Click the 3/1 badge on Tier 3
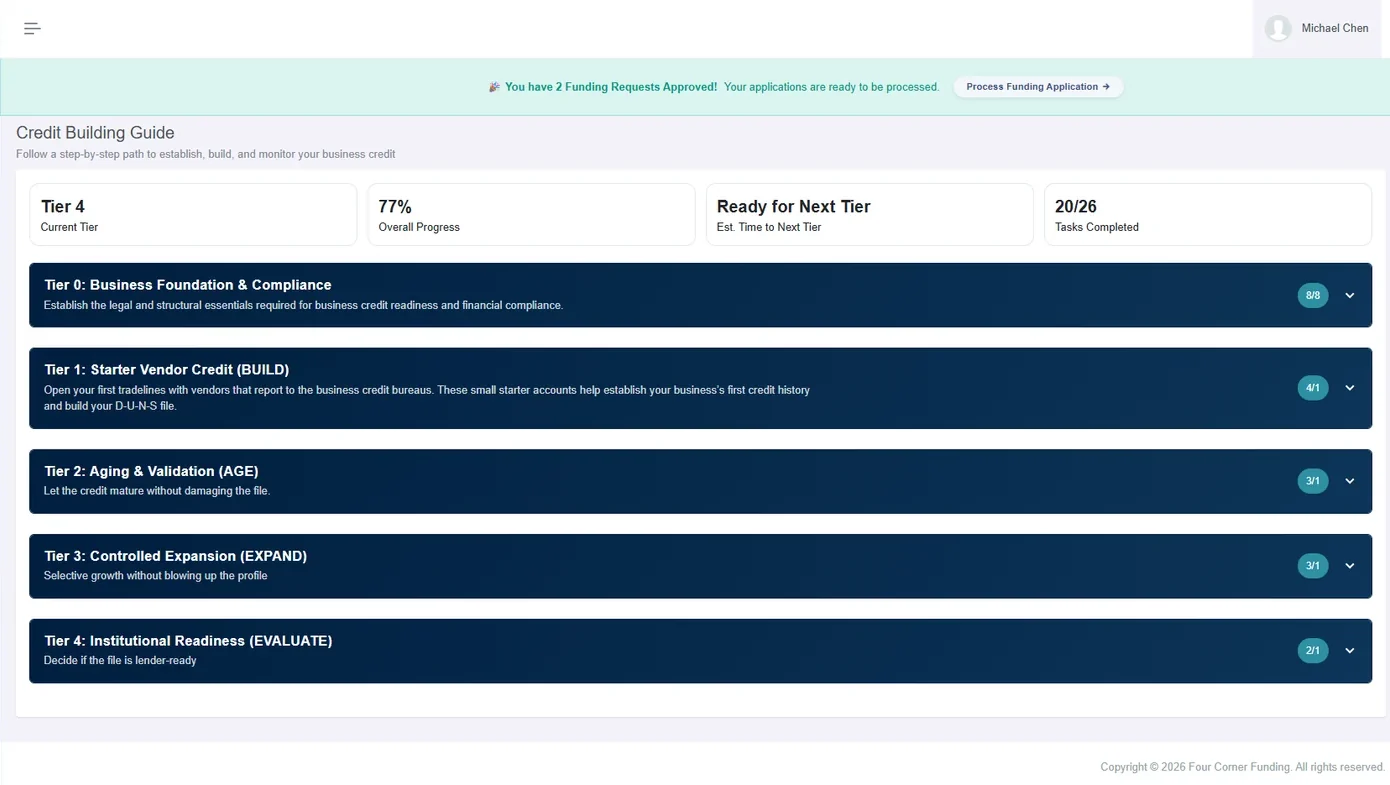 point(1313,566)
